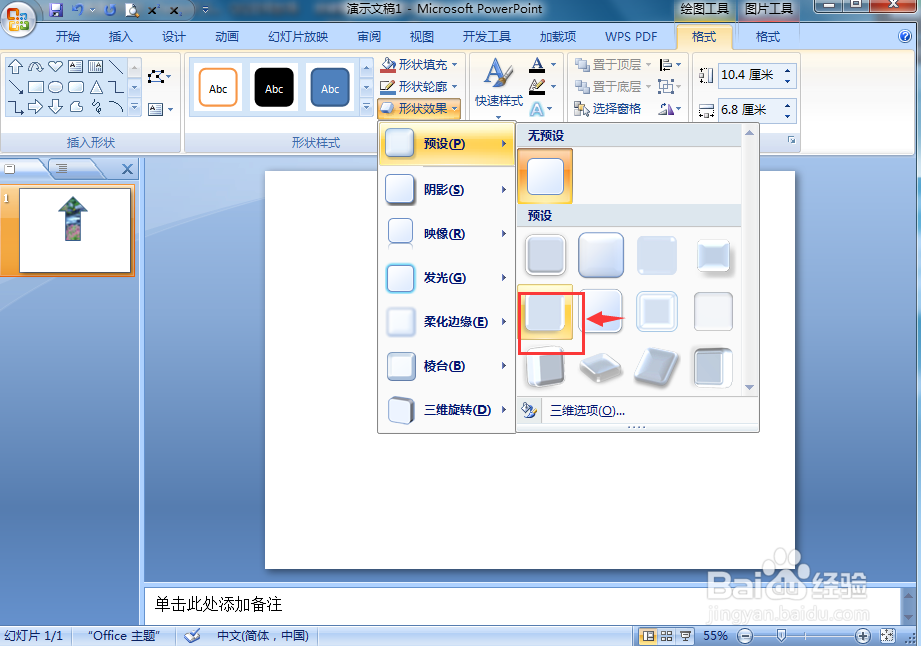This screenshot has width=921, height=646.
Task: Open text box dropdown in insert shapes
Action: click(x=160, y=109)
